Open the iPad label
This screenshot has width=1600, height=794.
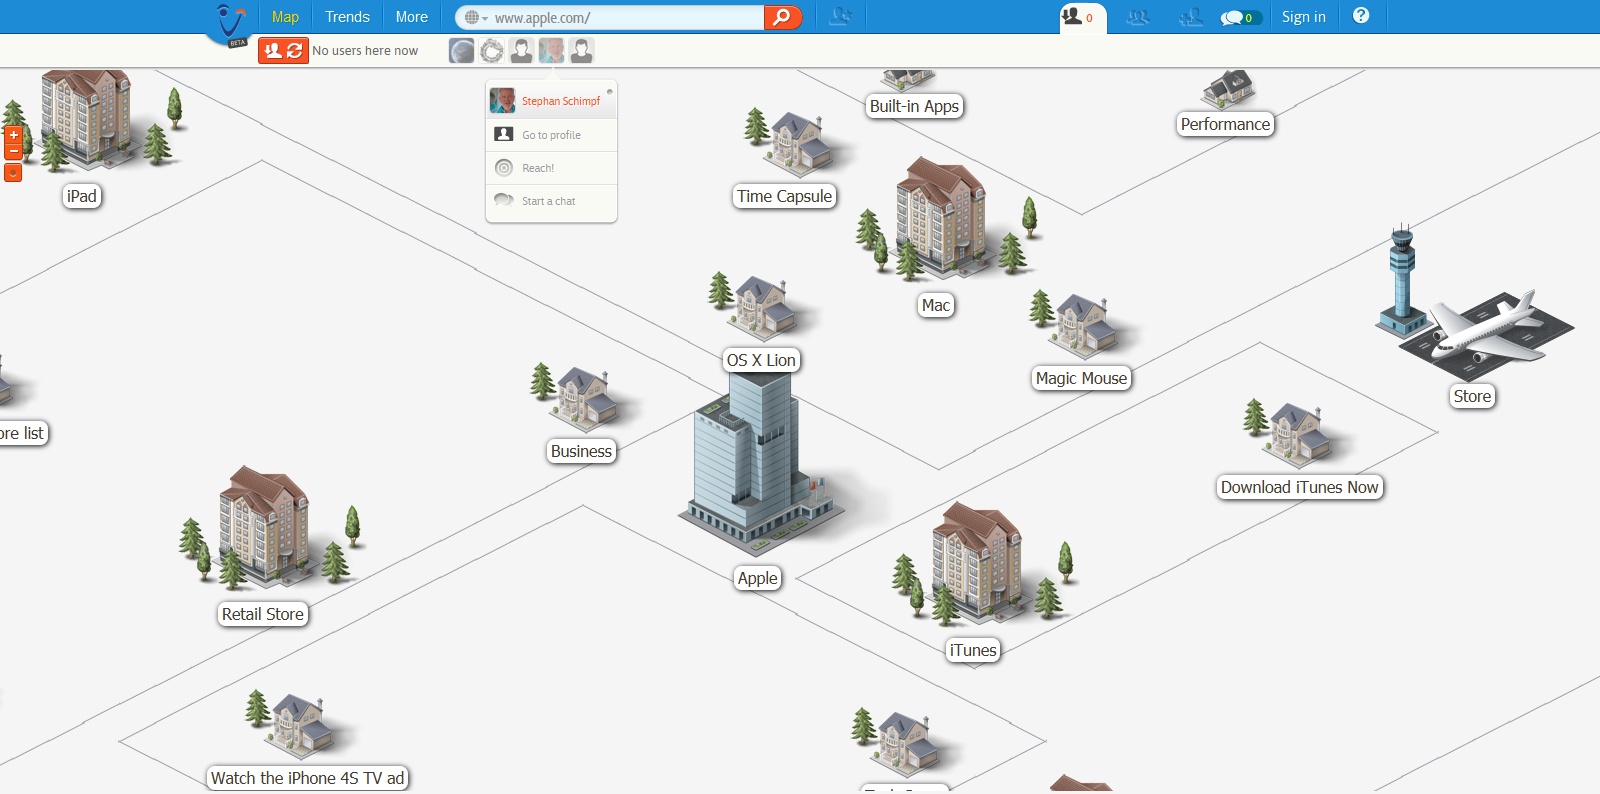82,196
